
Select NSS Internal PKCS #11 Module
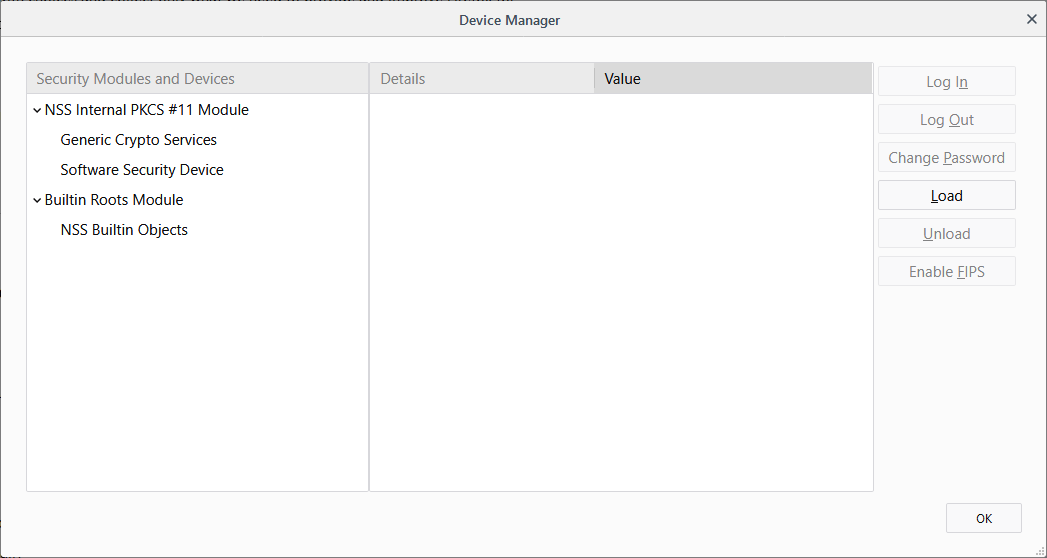pos(146,110)
